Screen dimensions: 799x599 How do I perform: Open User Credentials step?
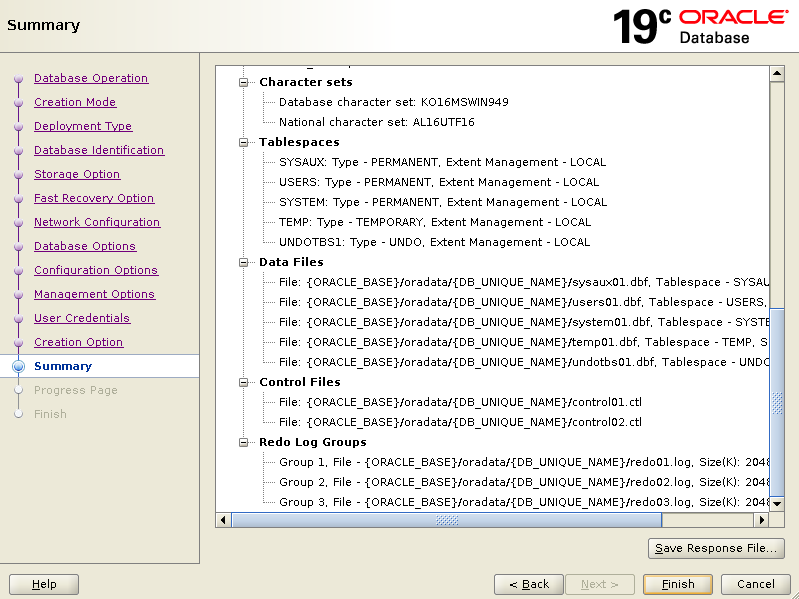[x=82, y=318]
